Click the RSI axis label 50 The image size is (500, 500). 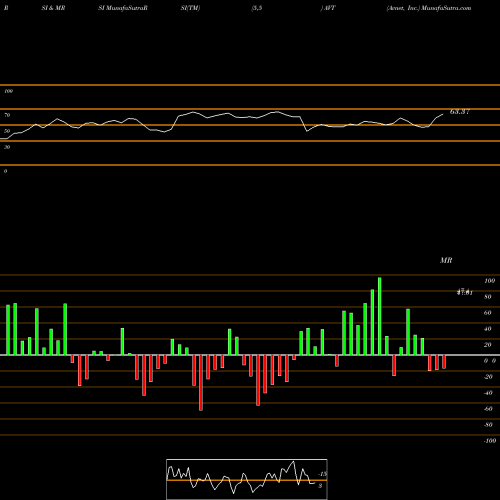[7, 131]
